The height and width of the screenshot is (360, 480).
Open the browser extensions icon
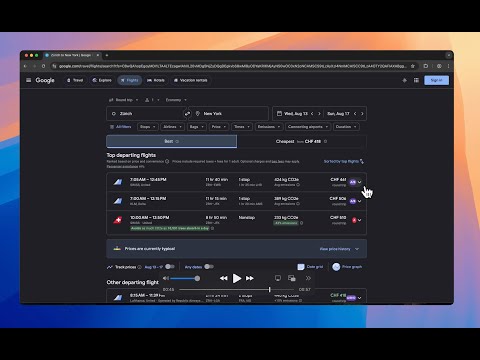pyautogui.click(x=426, y=66)
